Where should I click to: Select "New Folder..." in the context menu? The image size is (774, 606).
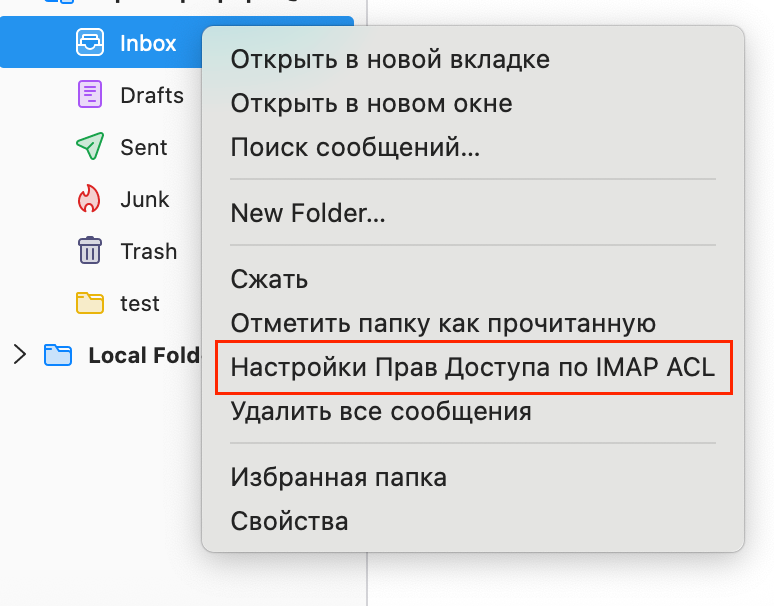point(308,212)
